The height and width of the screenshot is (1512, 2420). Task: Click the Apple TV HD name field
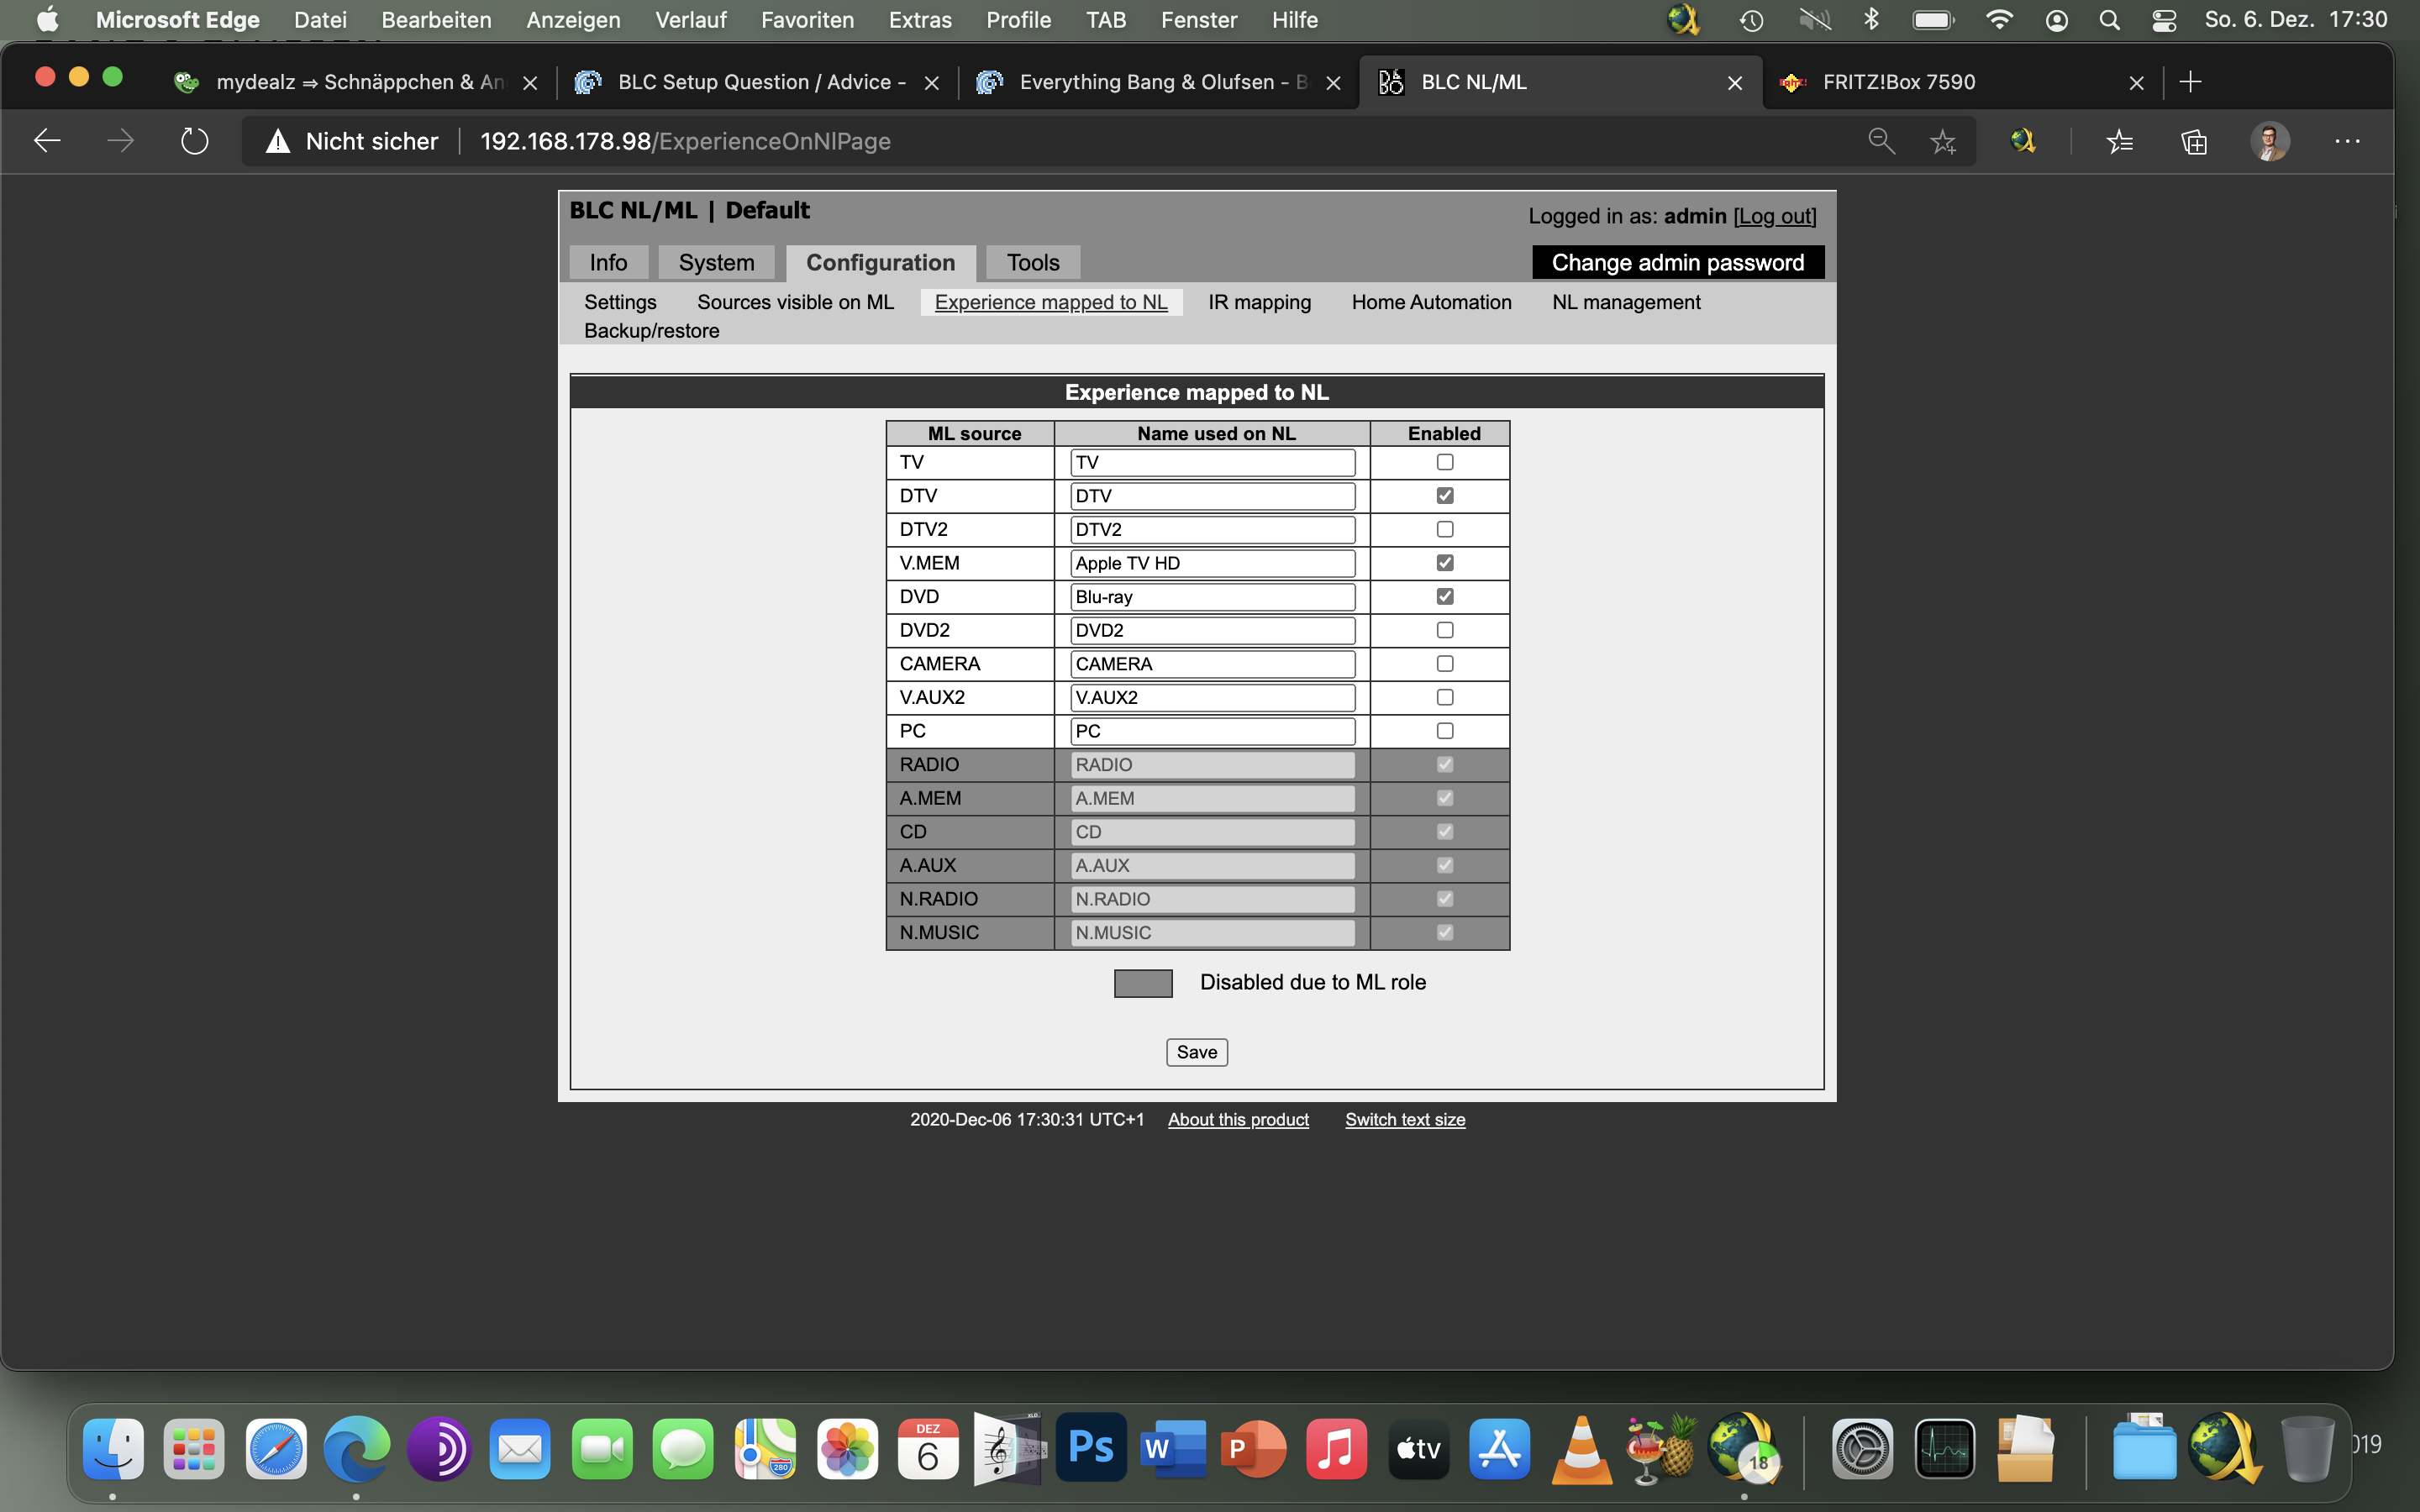pyautogui.click(x=1211, y=563)
